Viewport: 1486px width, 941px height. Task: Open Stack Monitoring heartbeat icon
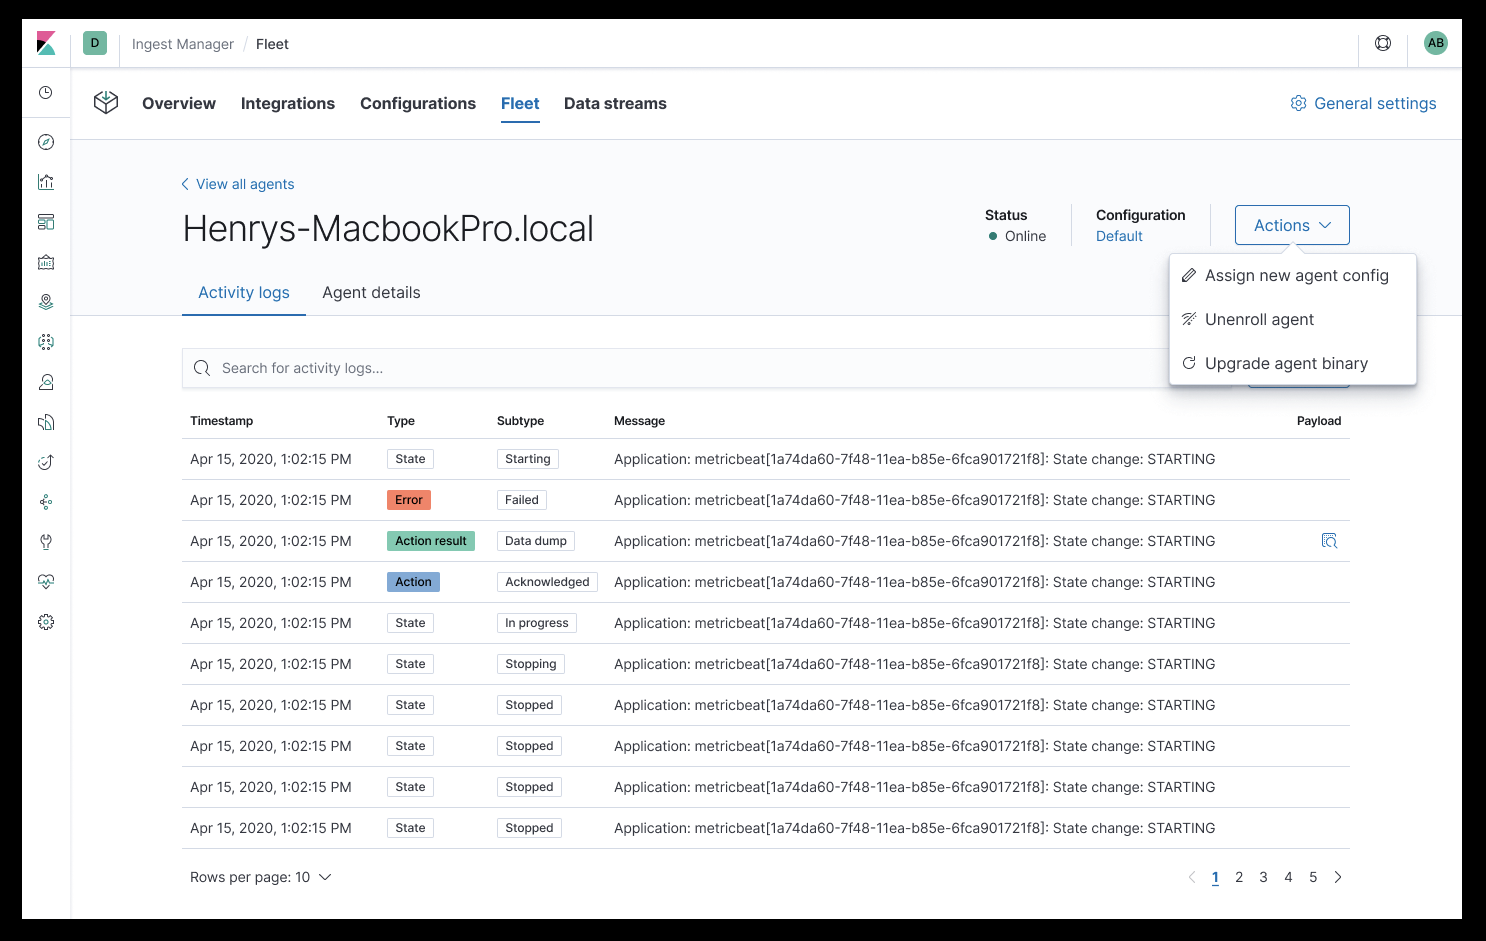coord(46,582)
